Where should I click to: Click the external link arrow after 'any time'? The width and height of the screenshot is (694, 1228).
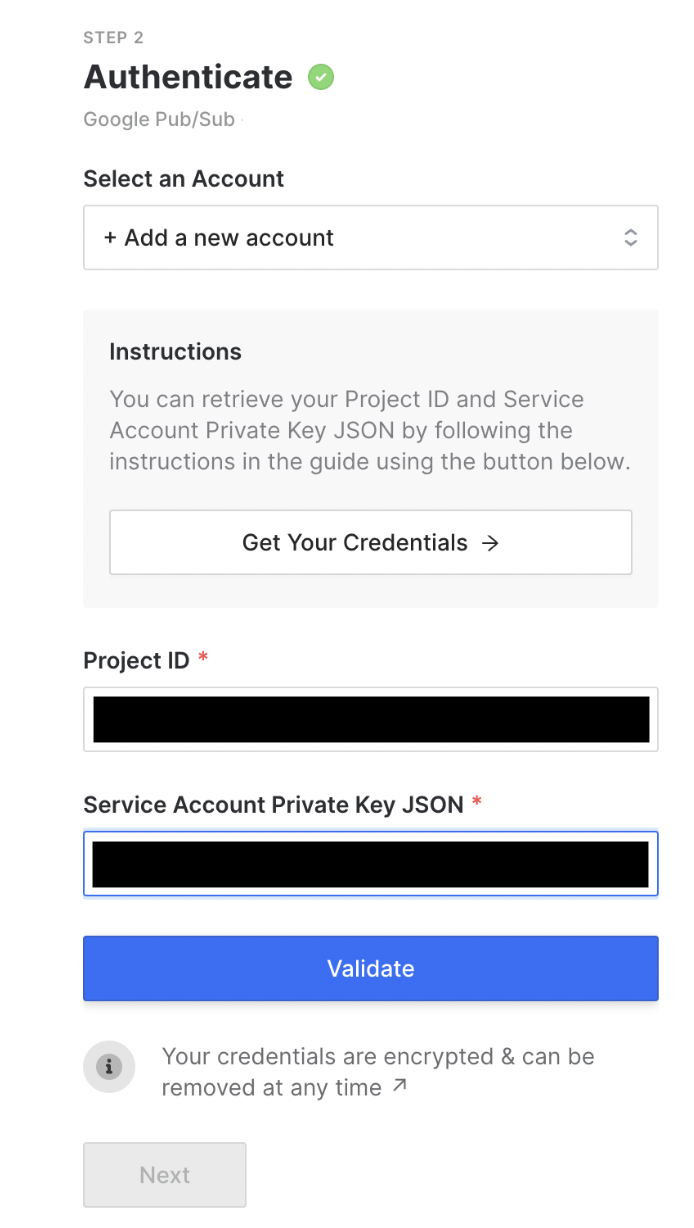click(400, 1086)
